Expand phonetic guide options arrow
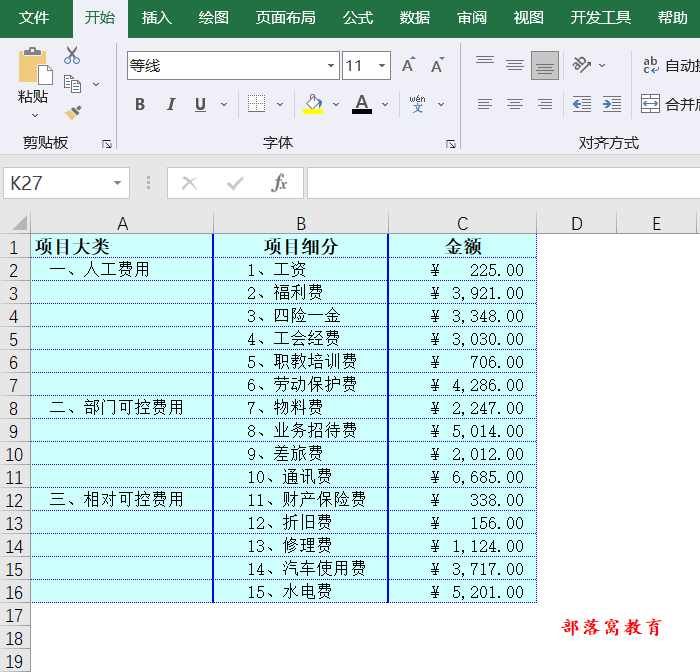Screen dimensions: 700x672 tap(441, 104)
